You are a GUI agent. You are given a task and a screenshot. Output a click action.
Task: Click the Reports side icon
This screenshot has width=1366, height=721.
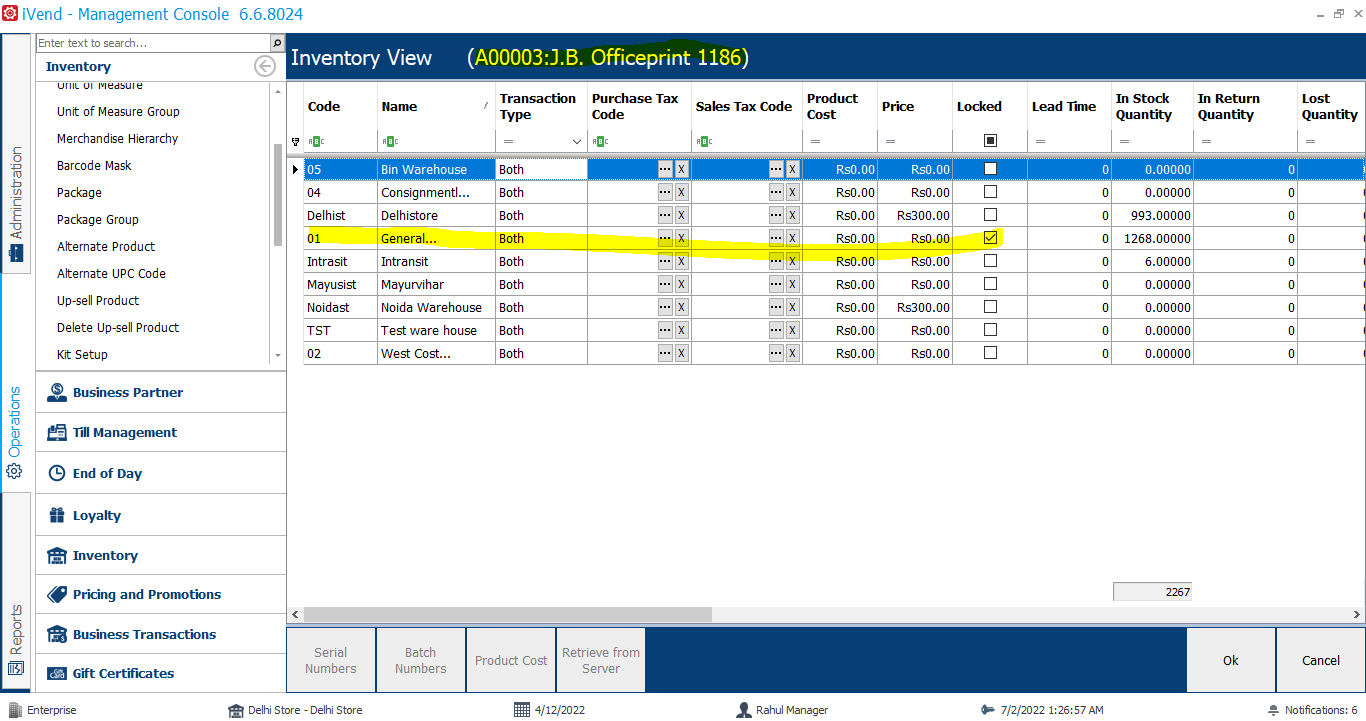click(15, 668)
